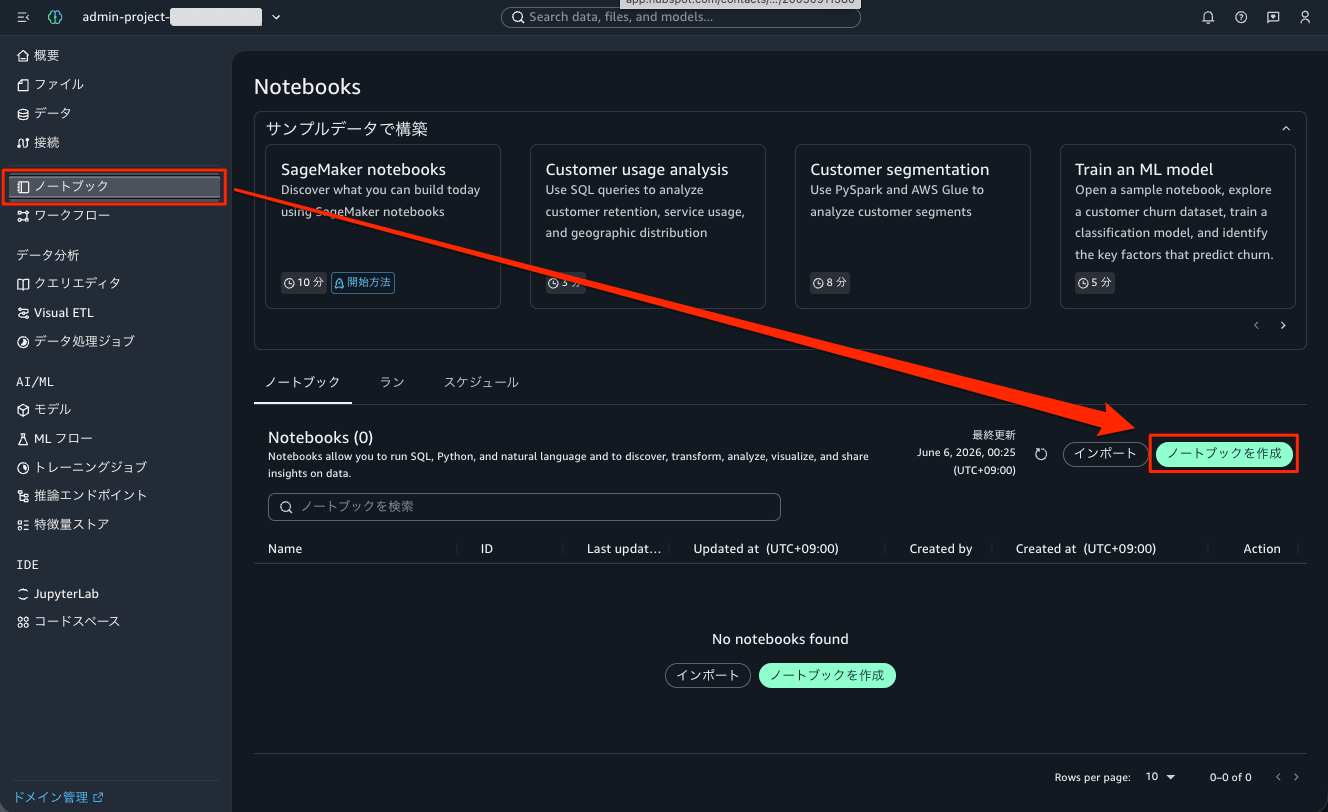The height and width of the screenshot is (812, 1328).
Task: Open the ドメイン管理 external link
Action: 58,798
